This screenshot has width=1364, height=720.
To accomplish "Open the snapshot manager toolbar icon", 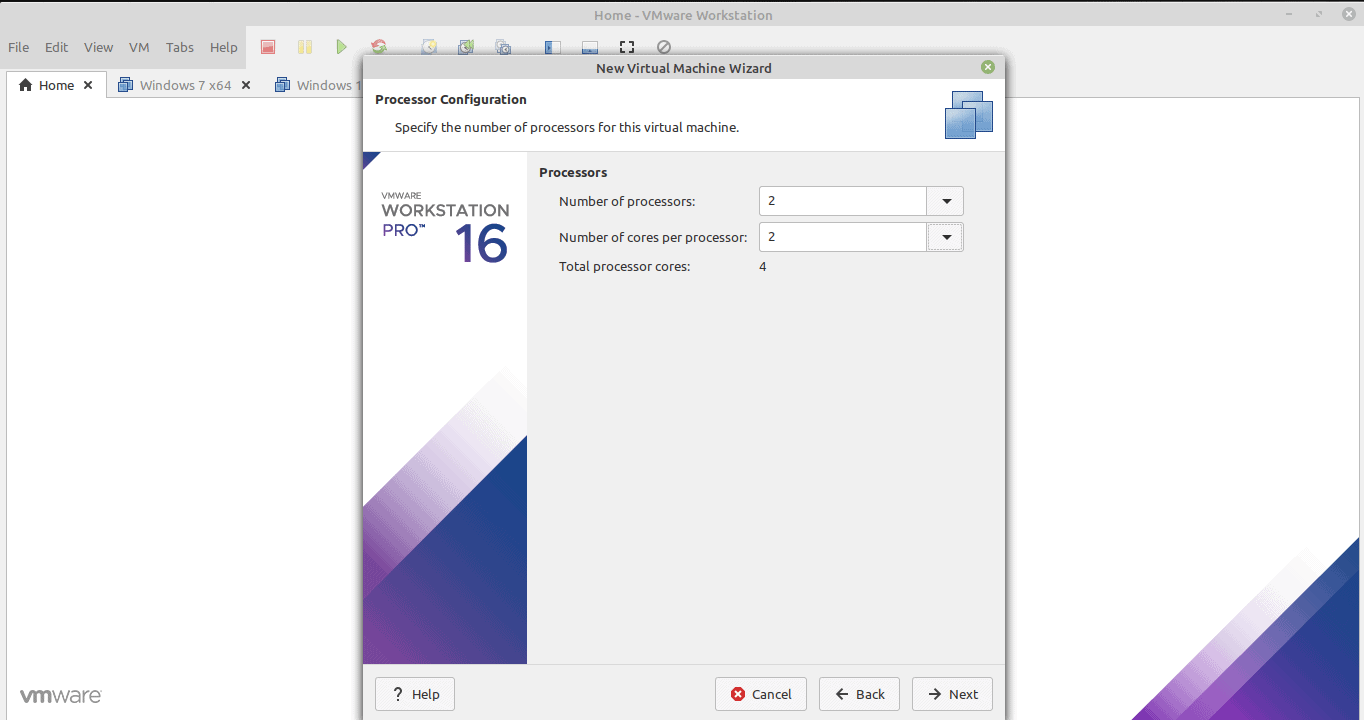I will tap(503, 47).
